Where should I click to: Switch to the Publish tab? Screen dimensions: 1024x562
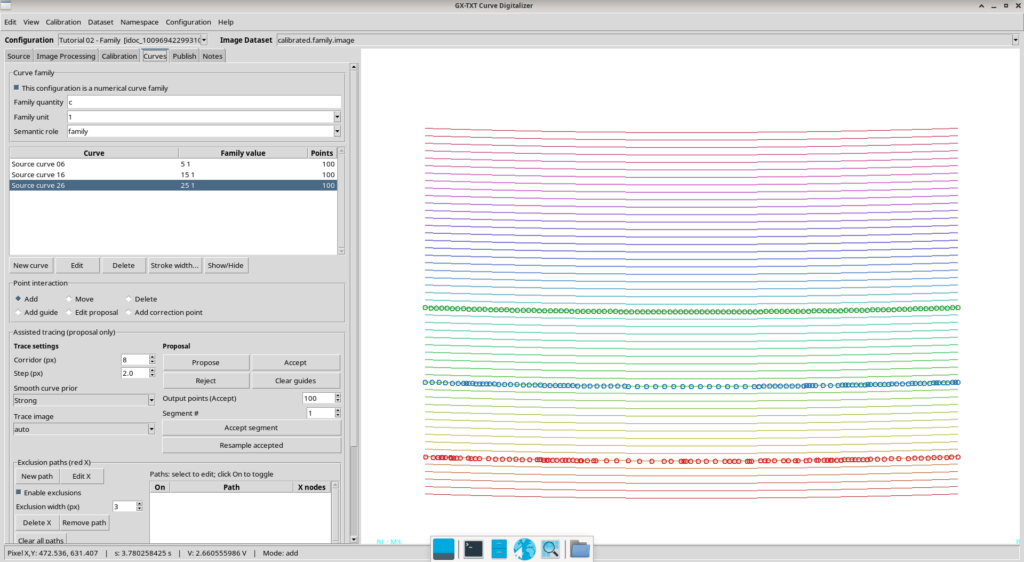(x=184, y=56)
